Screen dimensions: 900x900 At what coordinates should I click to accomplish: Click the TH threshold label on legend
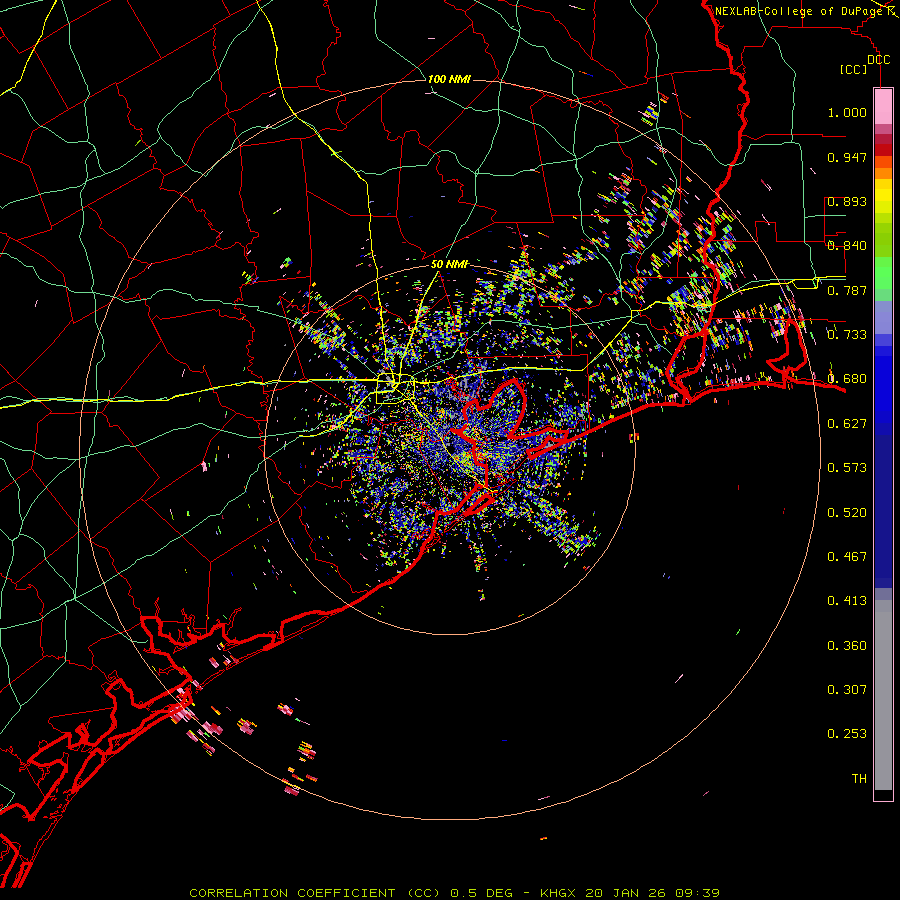(859, 779)
